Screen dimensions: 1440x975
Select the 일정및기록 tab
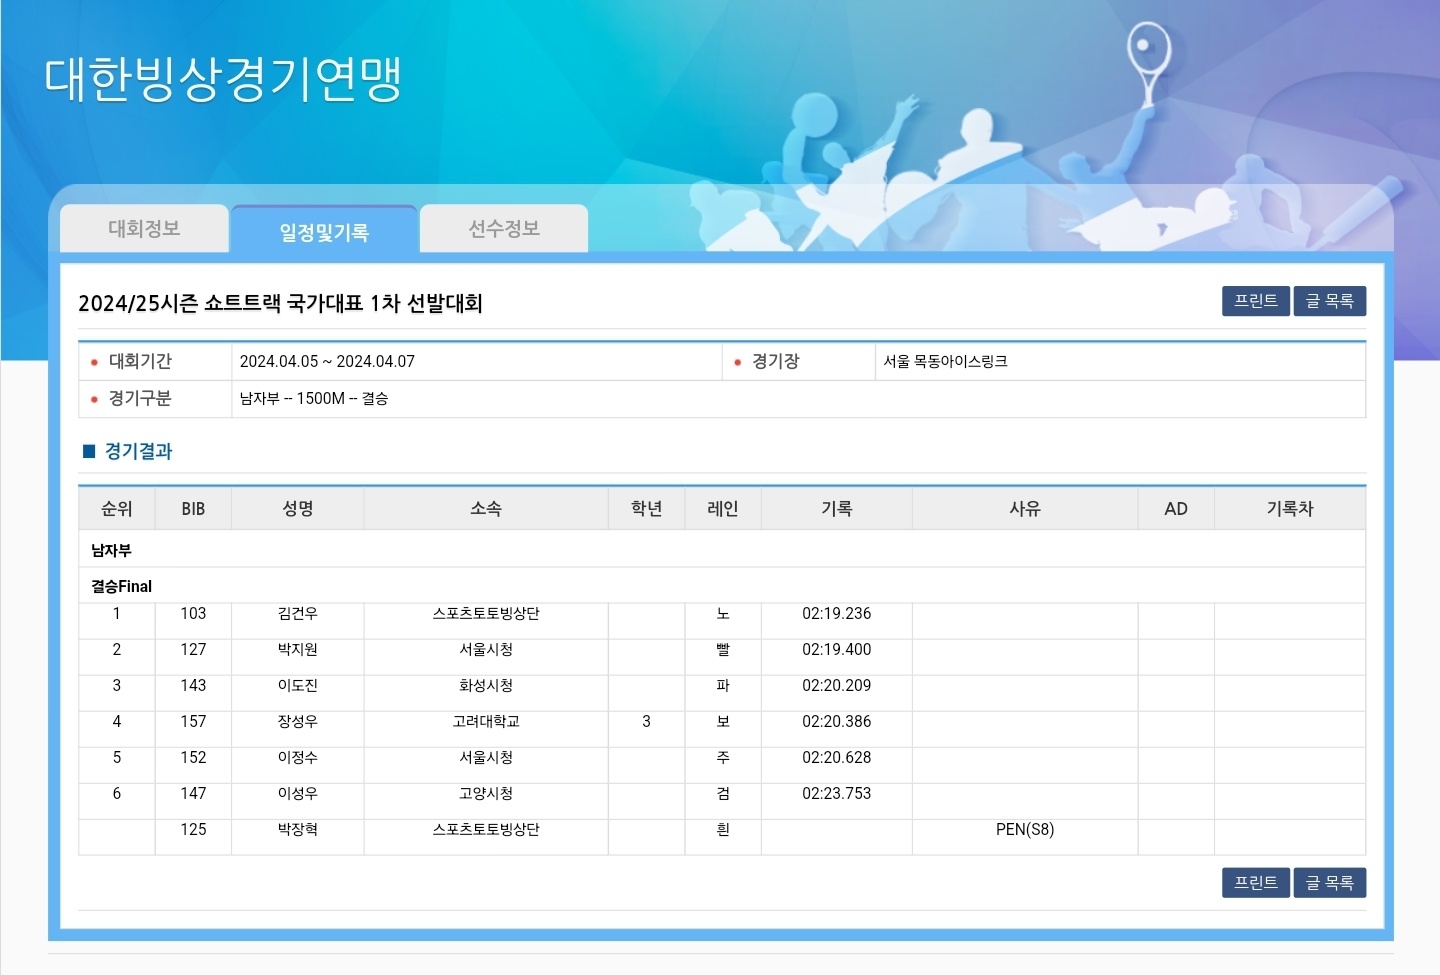[324, 232]
